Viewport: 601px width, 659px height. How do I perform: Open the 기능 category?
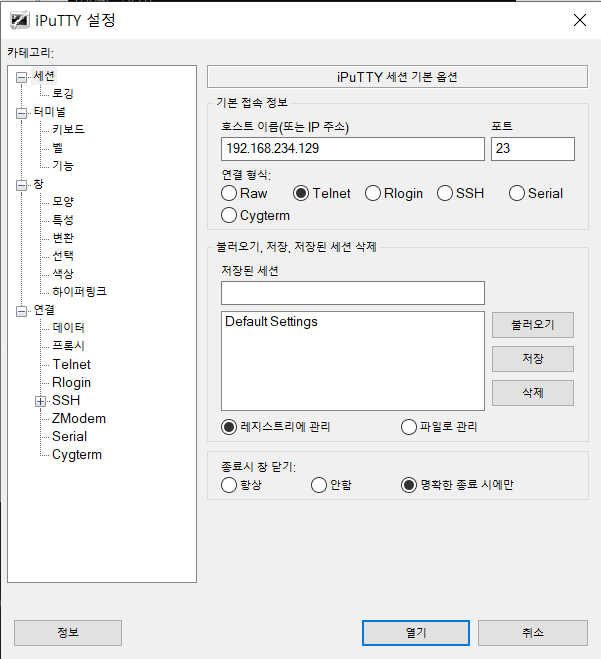pos(63,166)
